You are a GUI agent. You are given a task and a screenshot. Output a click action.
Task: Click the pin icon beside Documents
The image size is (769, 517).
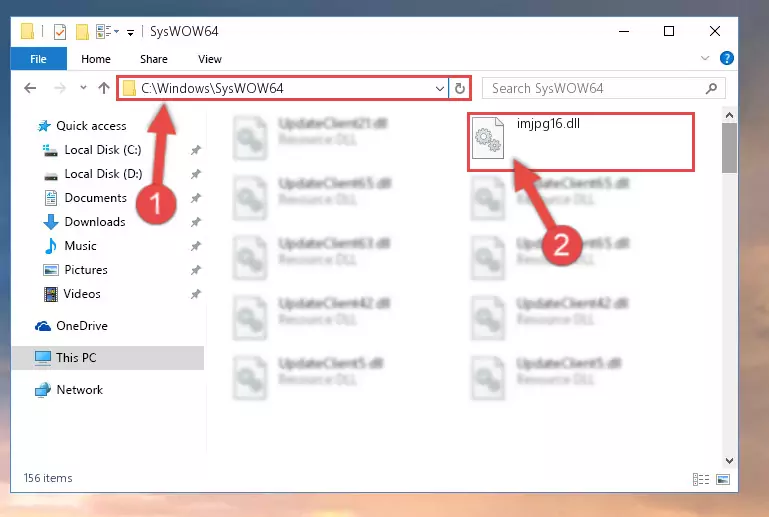[x=195, y=198]
